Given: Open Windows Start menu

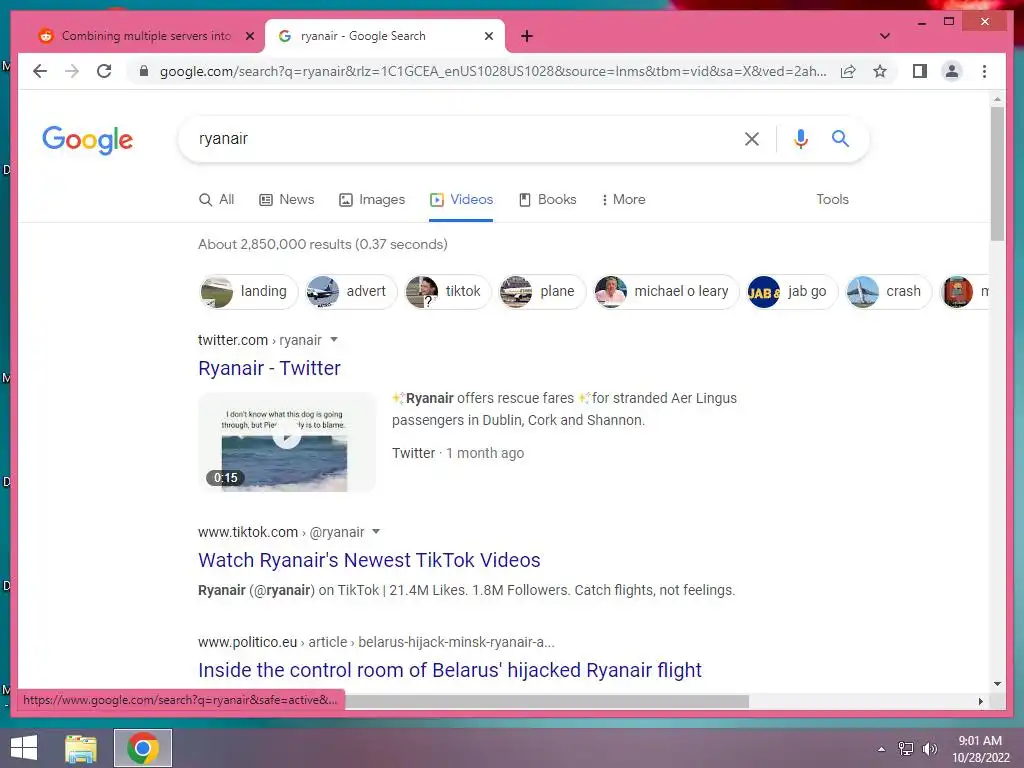Looking at the screenshot, I should (x=24, y=748).
